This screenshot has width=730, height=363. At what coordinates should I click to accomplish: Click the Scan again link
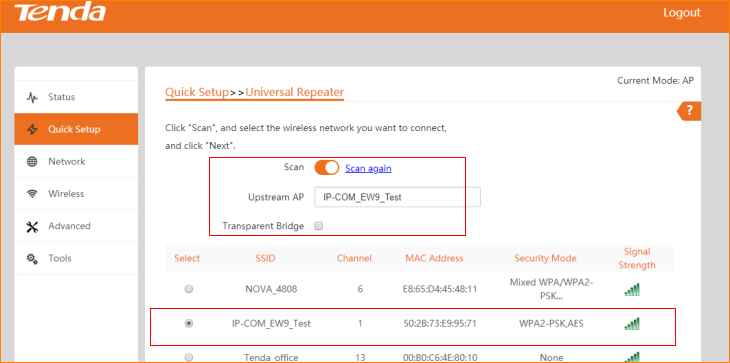point(368,168)
